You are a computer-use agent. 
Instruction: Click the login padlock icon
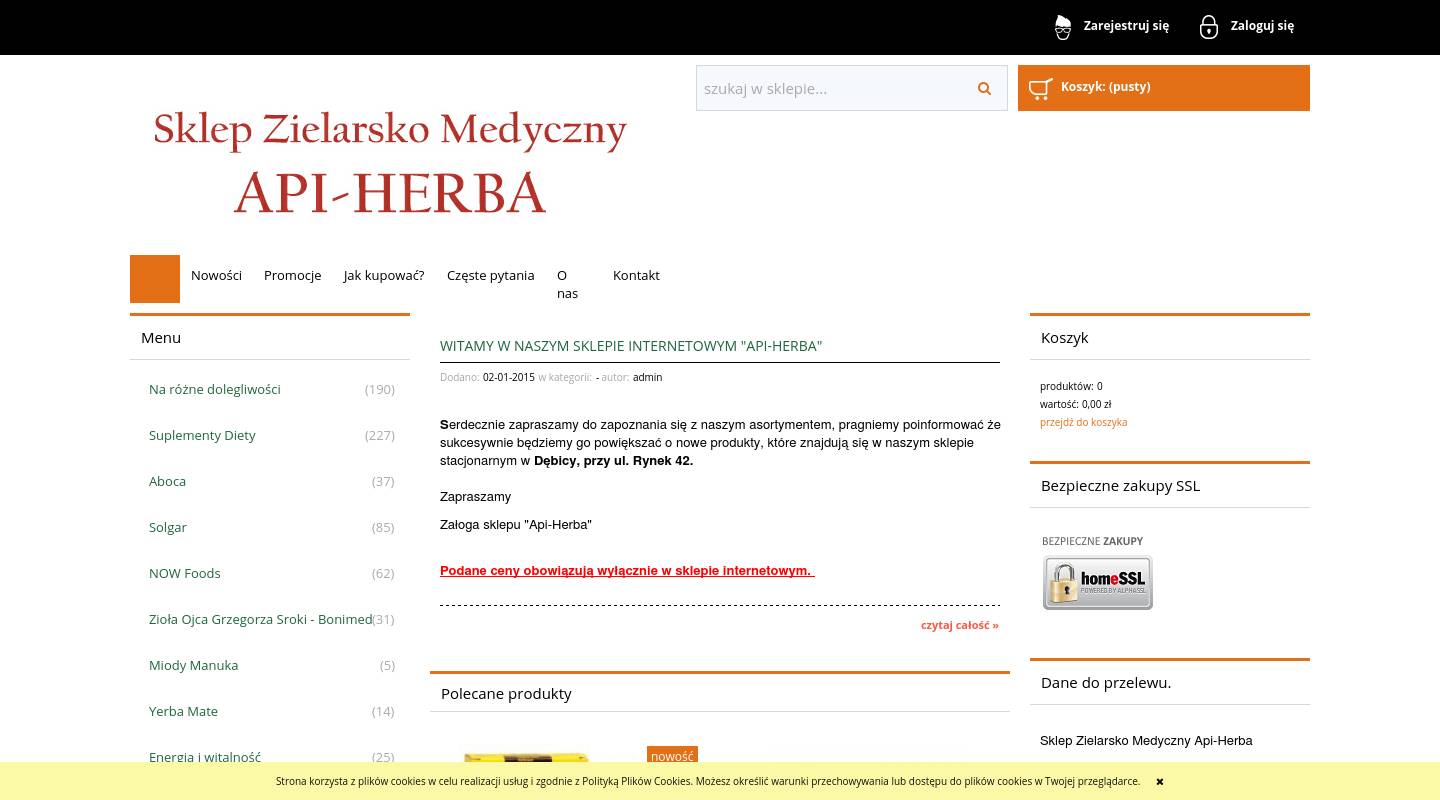pos(1209,27)
